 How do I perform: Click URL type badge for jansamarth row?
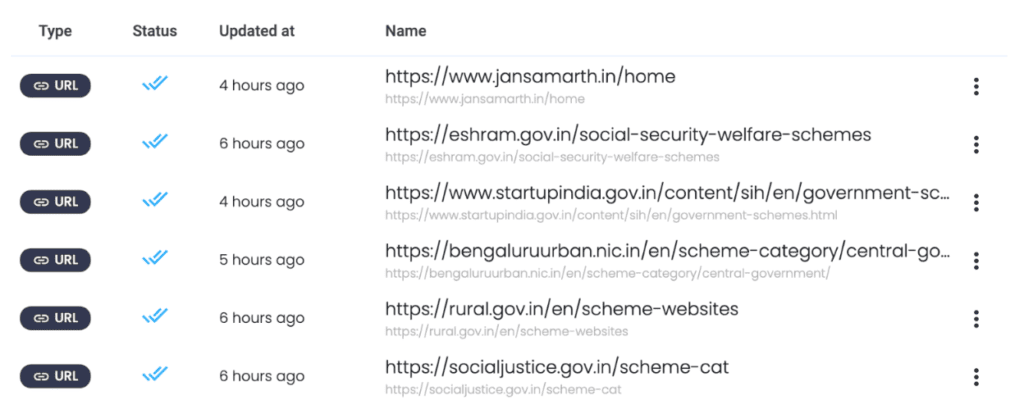point(55,86)
